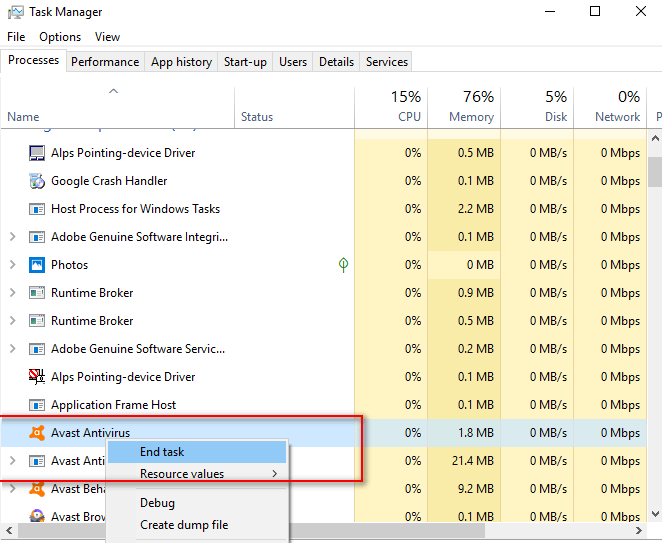This screenshot has width=662, height=543.
Task: Click the 21.4 MB memory value
Action: tap(472, 461)
